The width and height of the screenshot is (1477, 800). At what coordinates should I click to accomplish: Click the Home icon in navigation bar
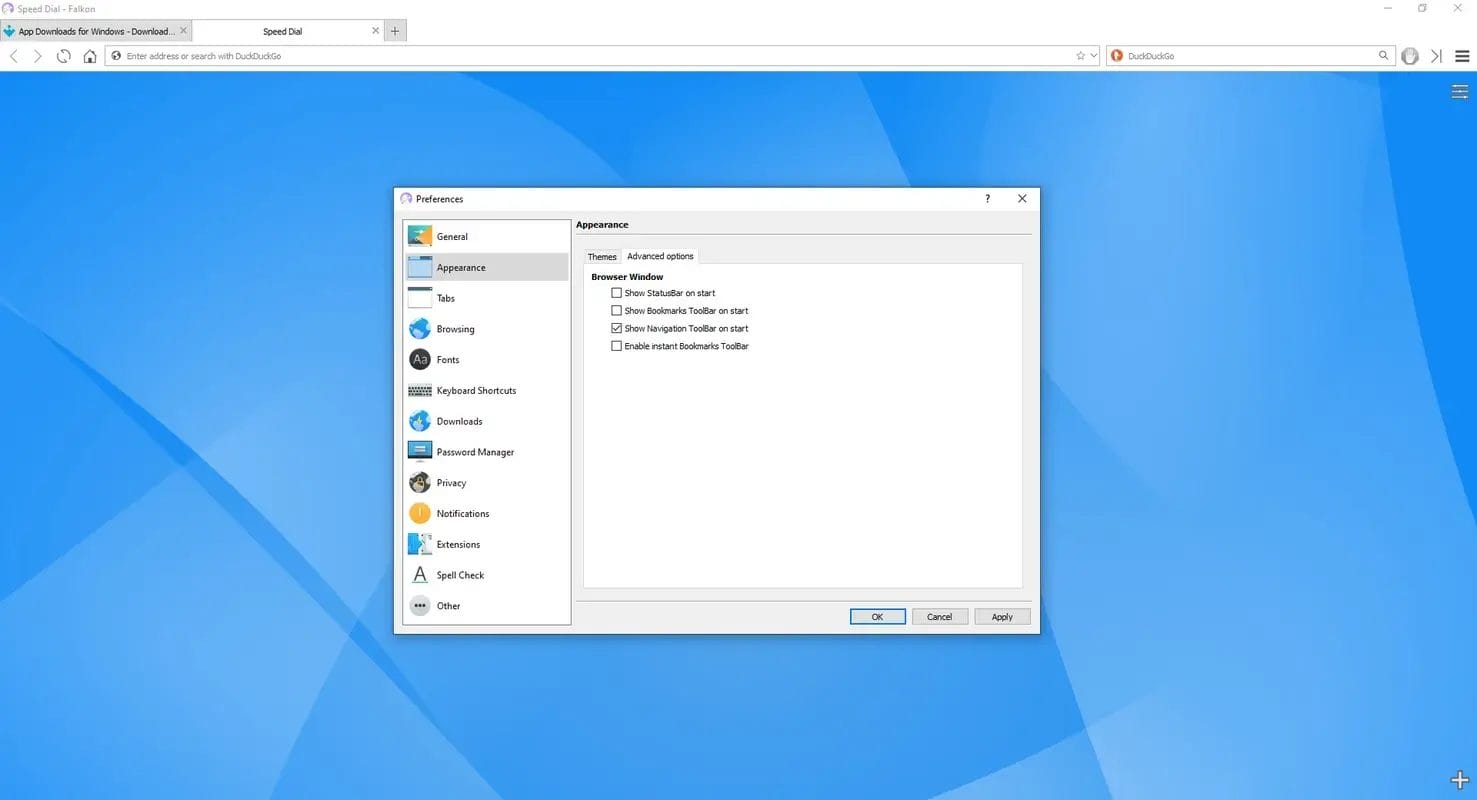click(x=90, y=56)
